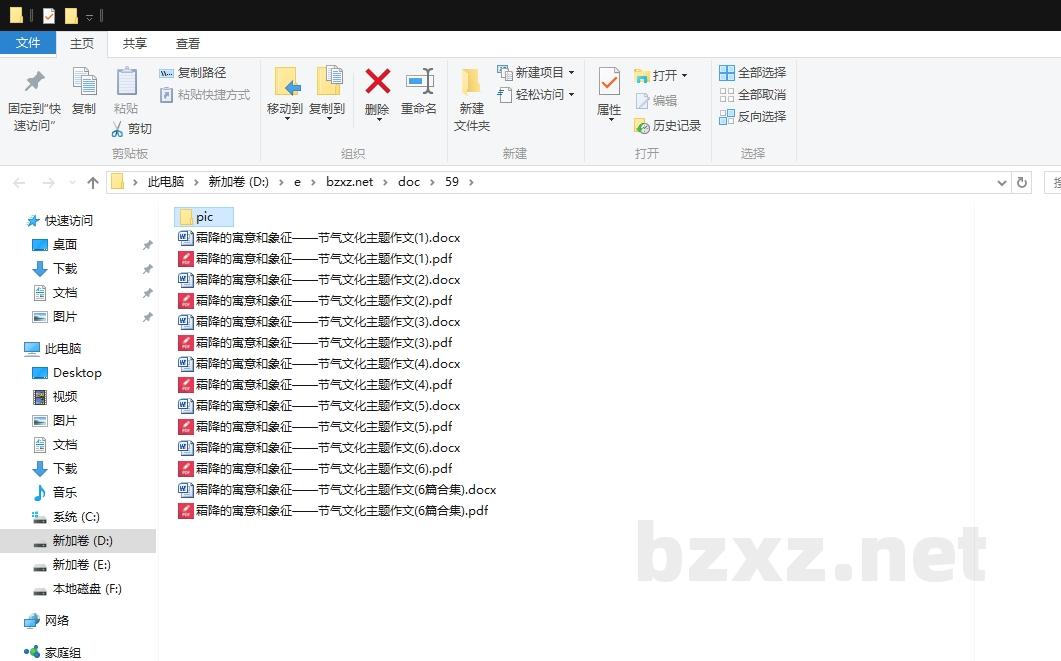Click the up-directory arrow in navigation bar
Image resolution: width=1061 pixels, height=661 pixels.
coord(93,182)
